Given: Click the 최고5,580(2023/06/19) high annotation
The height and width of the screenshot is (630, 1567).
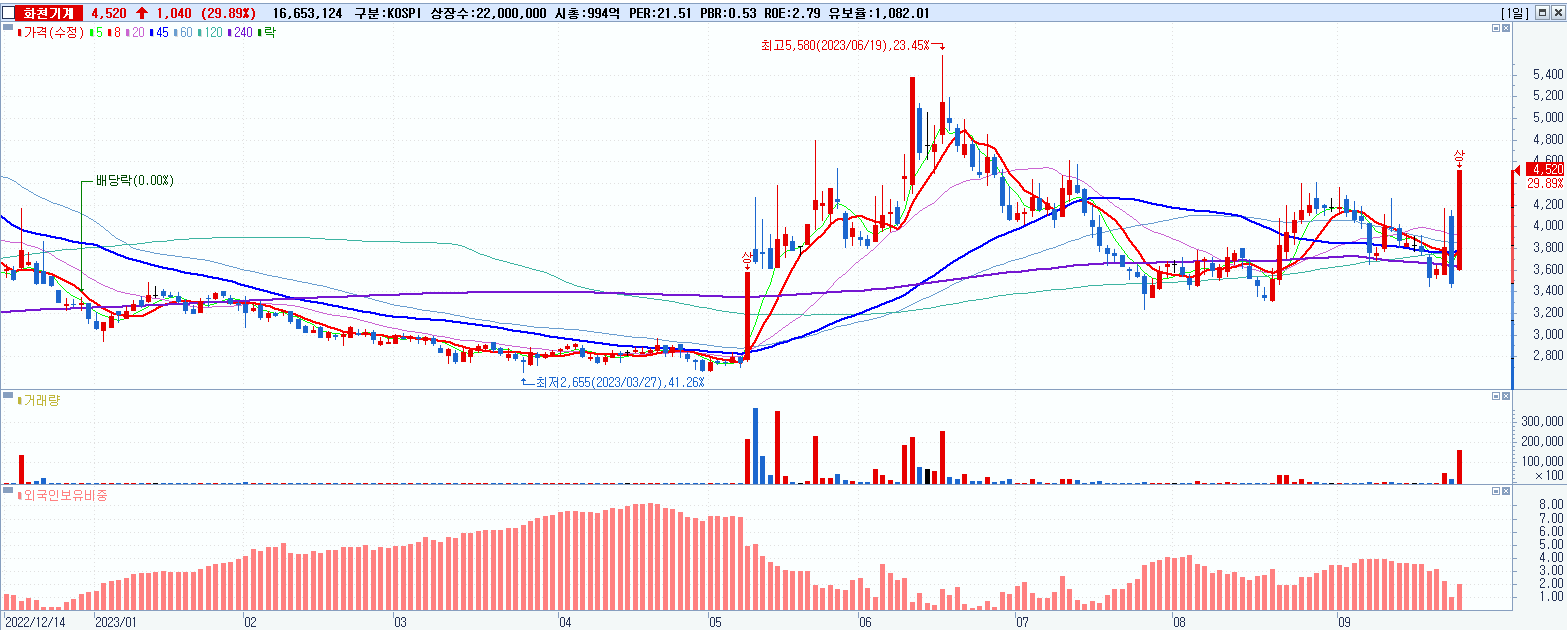Looking at the screenshot, I should point(845,45).
